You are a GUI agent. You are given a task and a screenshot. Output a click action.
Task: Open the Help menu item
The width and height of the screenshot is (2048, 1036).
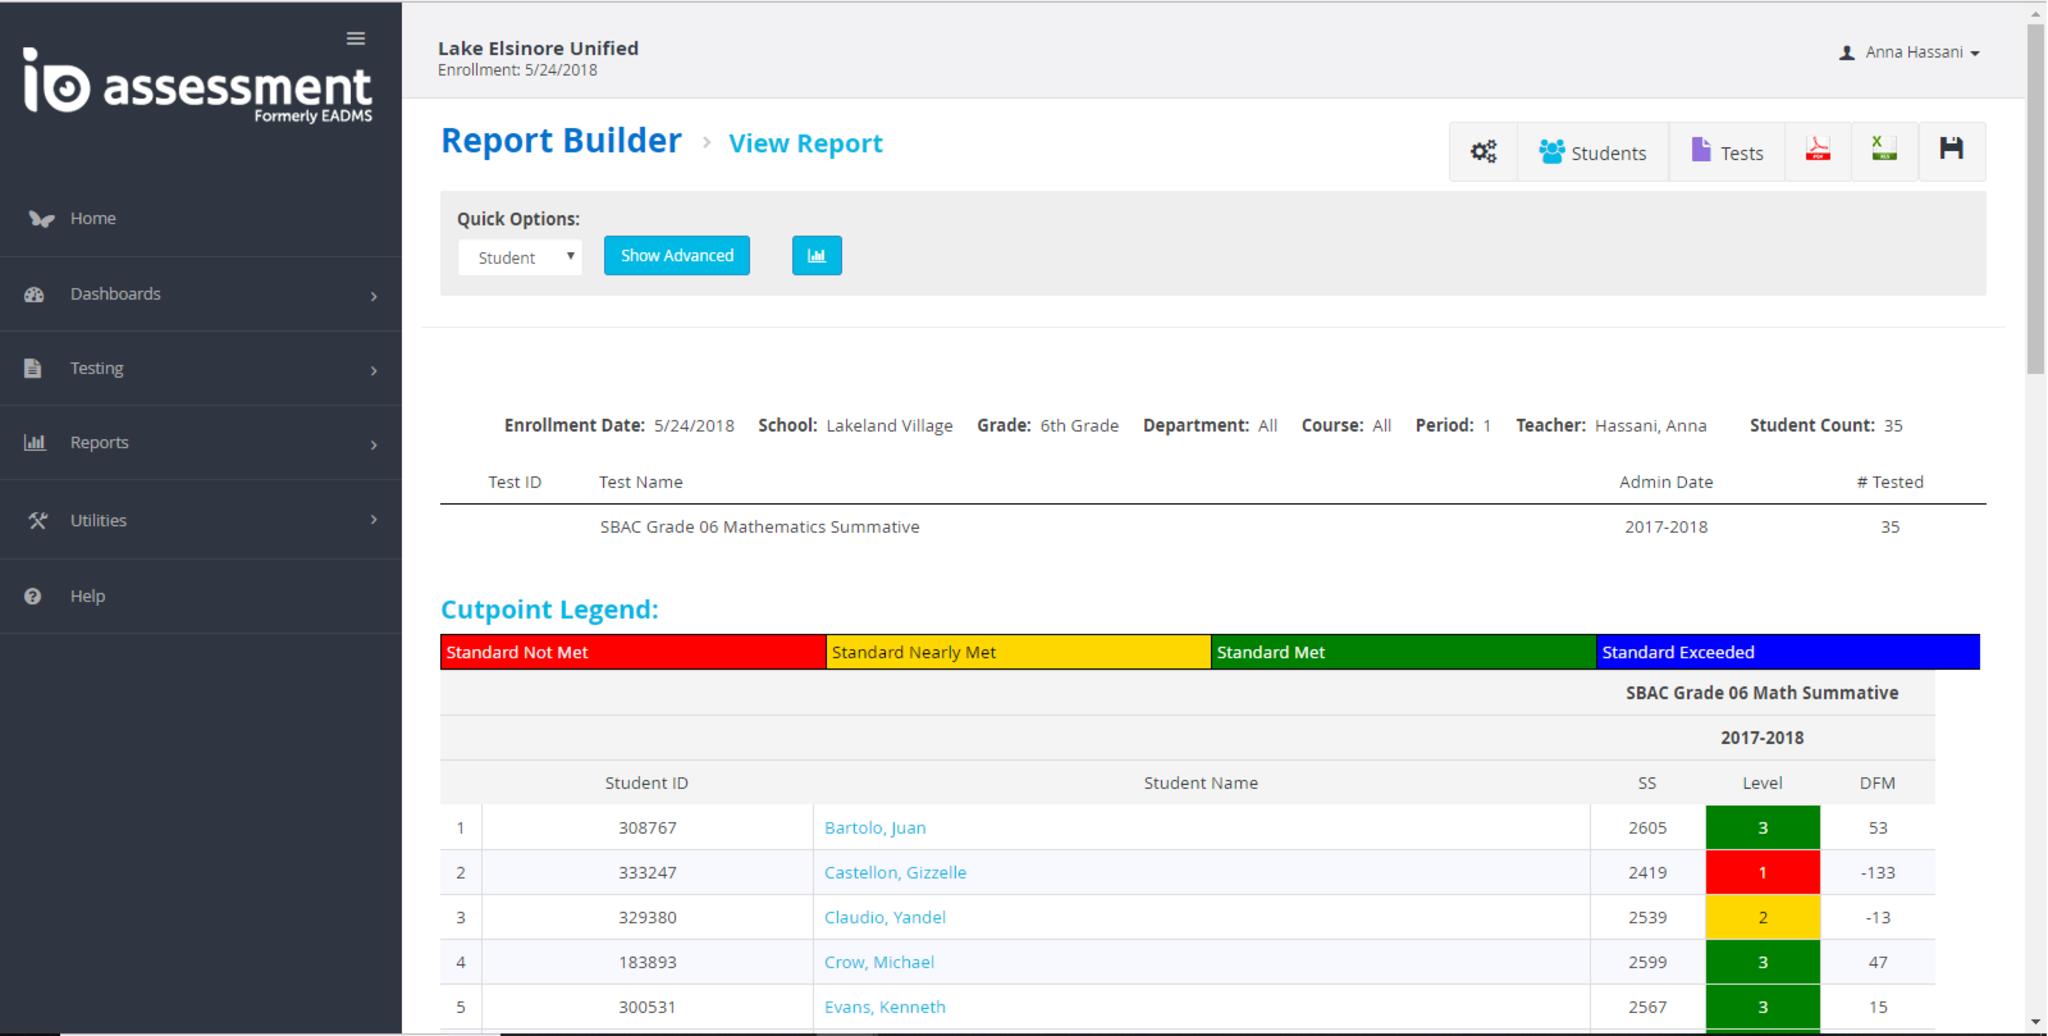[87, 596]
